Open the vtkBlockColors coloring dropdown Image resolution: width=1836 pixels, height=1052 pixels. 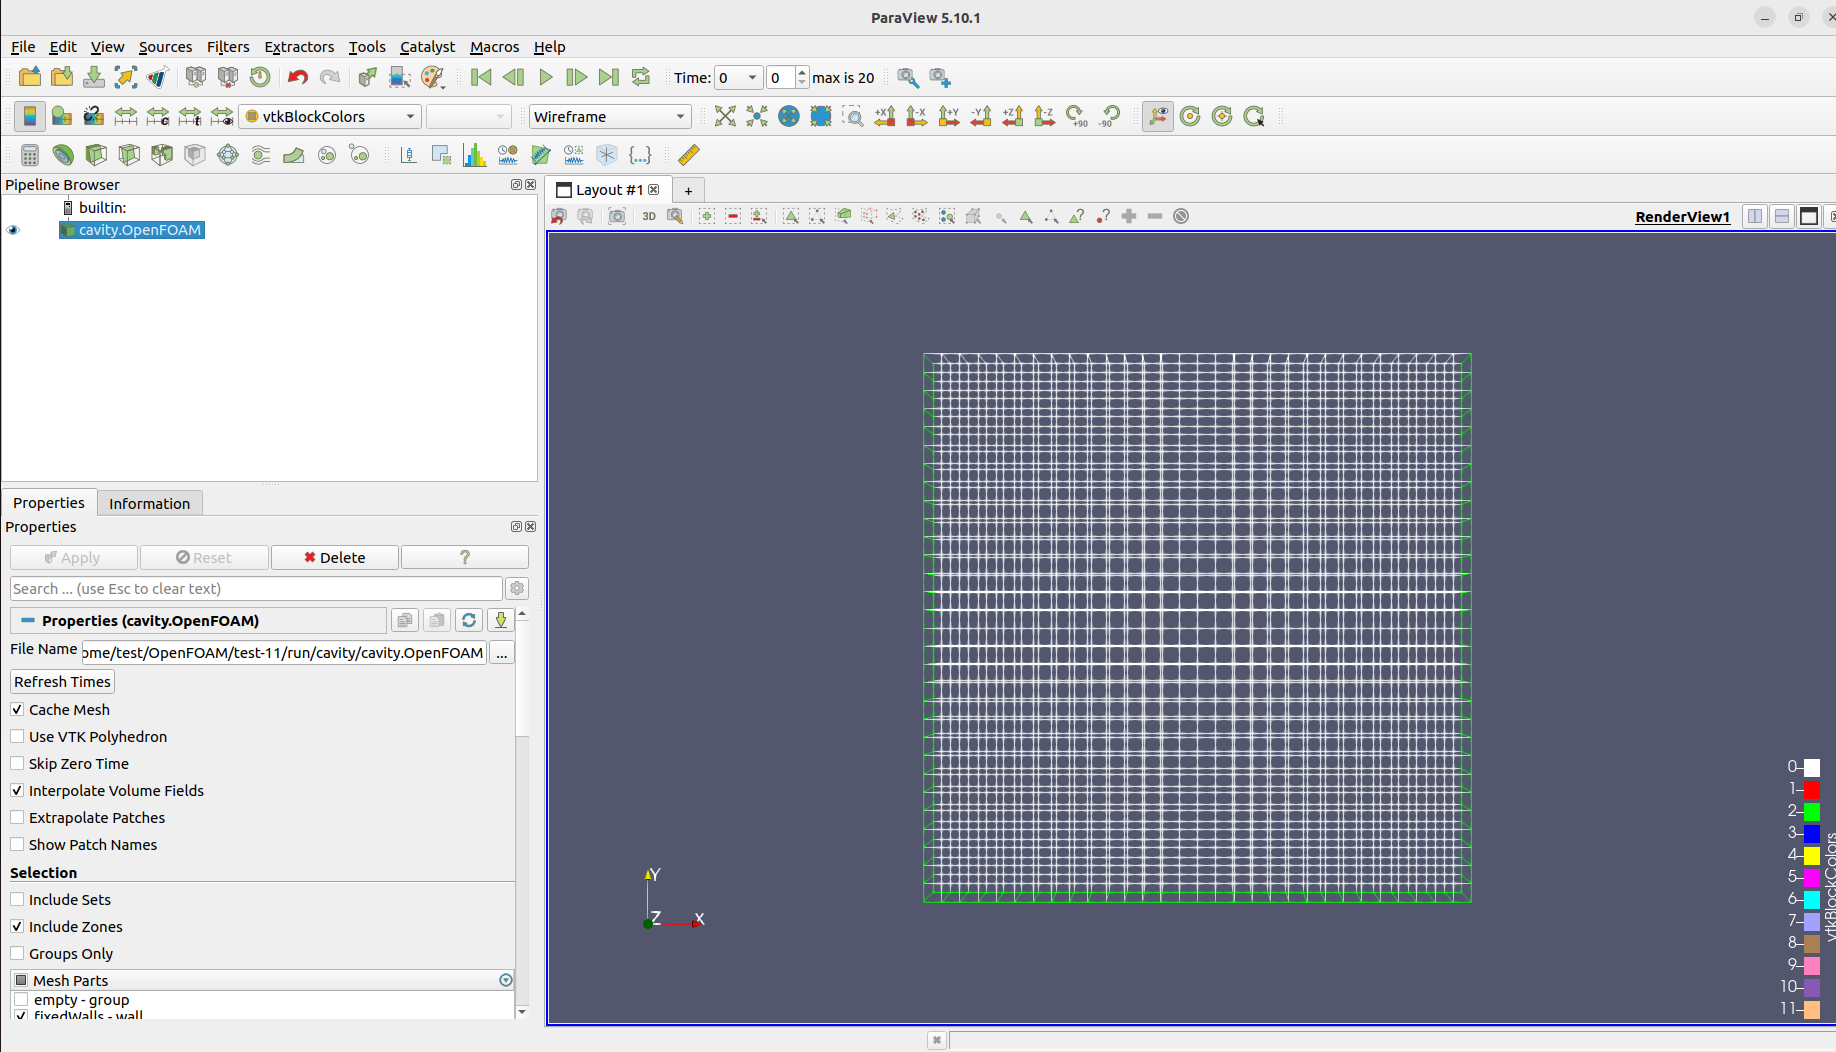(329, 116)
